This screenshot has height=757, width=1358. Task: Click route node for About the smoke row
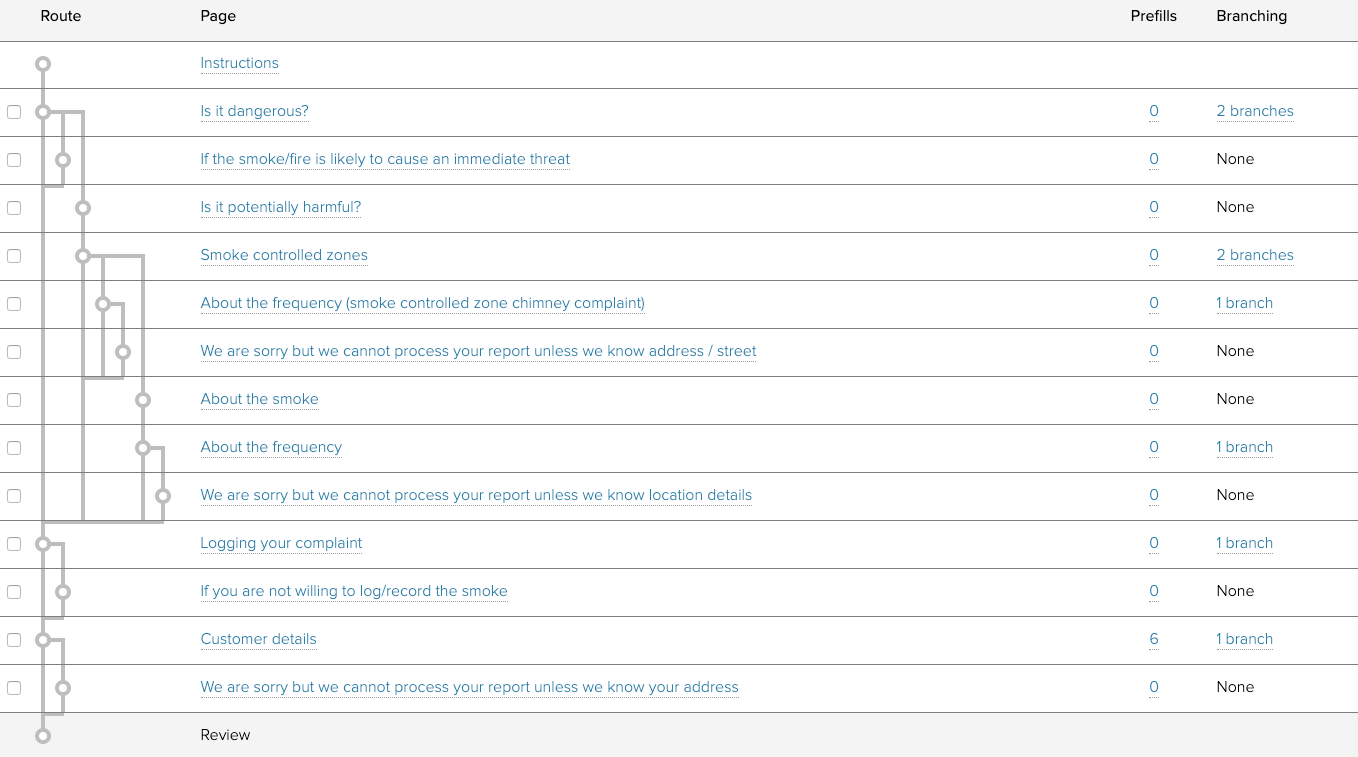coord(143,400)
